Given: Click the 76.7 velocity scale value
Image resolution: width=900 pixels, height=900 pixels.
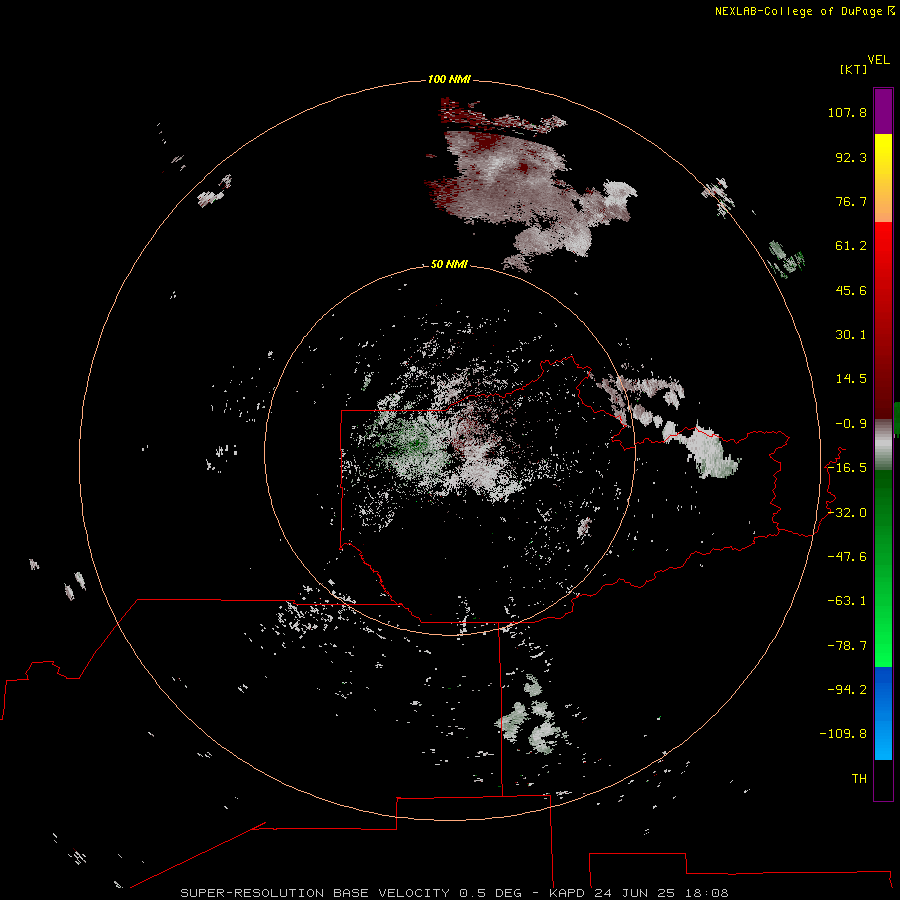Looking at the screenshot, I should 851,201.
